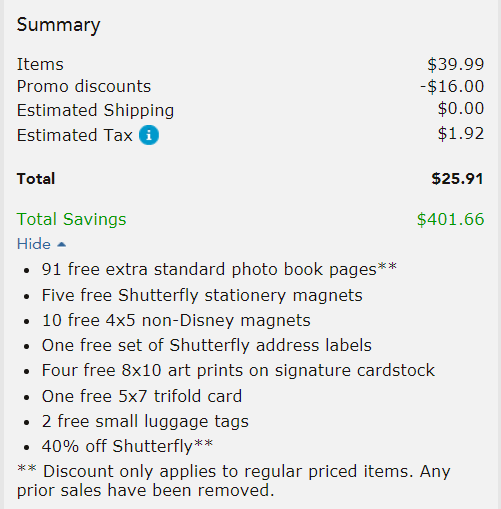501x509 pixels.
Task: Click the 91 free extra pages item
Action: click(219, 269)
